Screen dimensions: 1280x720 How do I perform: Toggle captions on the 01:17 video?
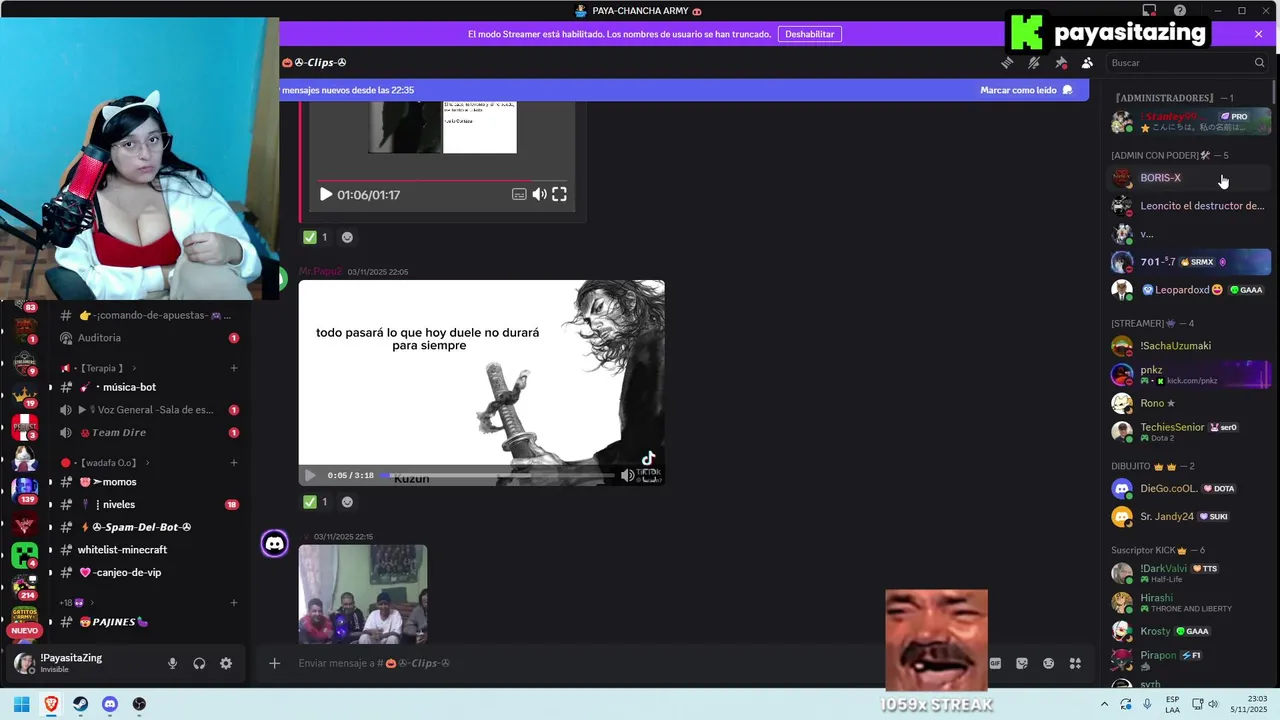[x=519, y=194]
